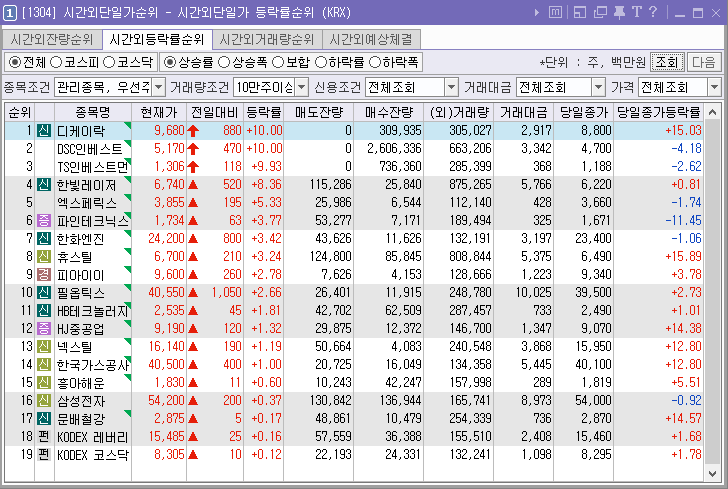Select the 코스피 radio button

coord(56,62)
